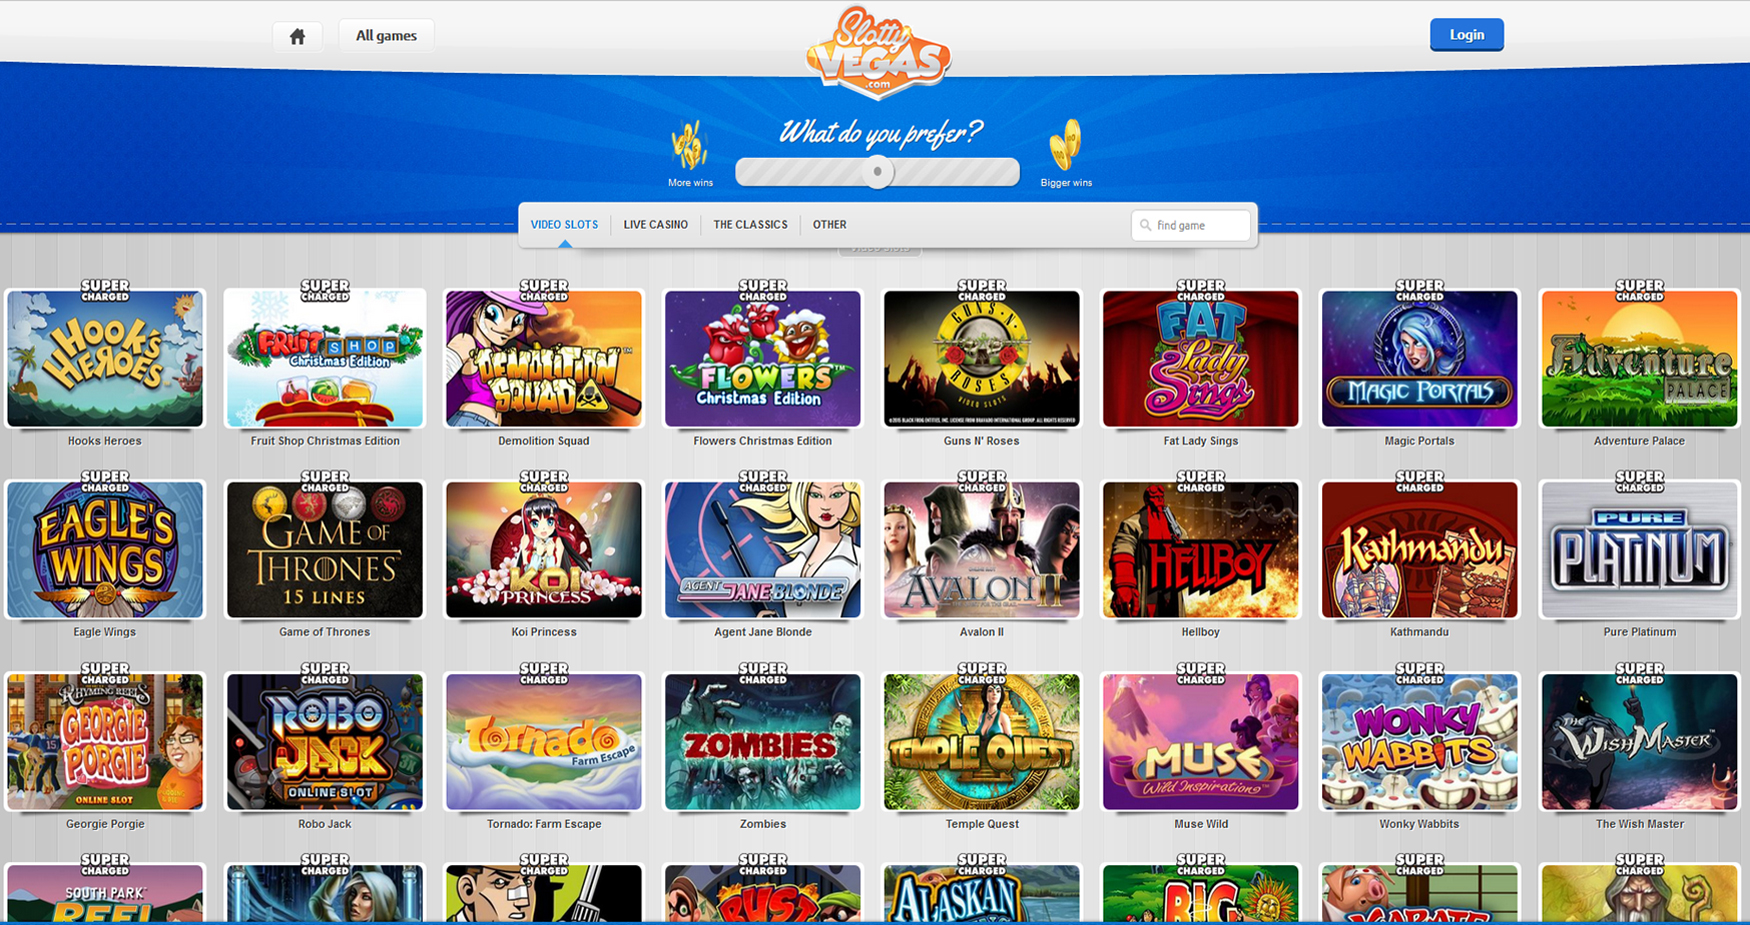The image size is (1750, 925).
Task: Select the Video Slots tab
Action: click(565, 225)
